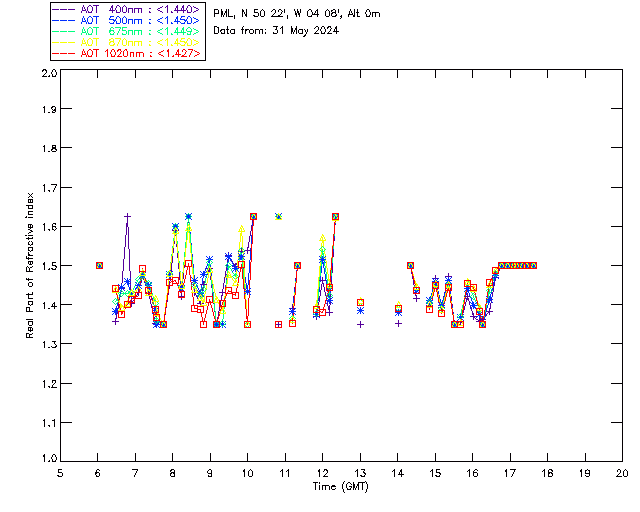This screenshot has height=512, width=640.
Task: Click the 'Time (GMT)' x-axis label
Action: coord(341,486)
